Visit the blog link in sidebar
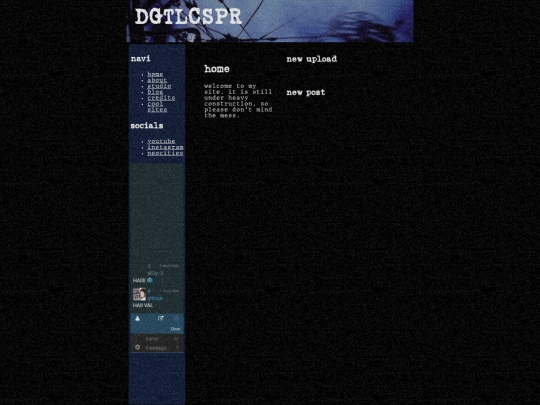The height and width of the screenshot is (405, 540). (155, 92)
